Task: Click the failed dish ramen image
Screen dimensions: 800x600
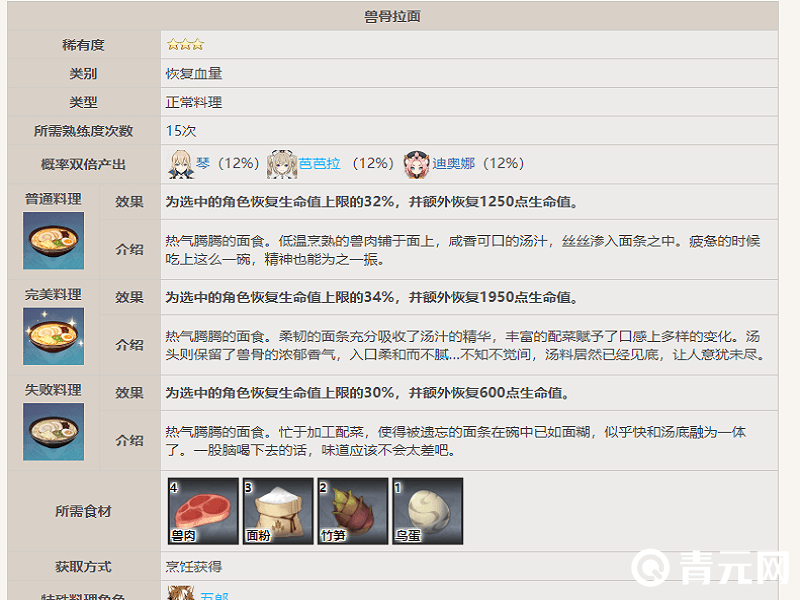Action: 54,432
